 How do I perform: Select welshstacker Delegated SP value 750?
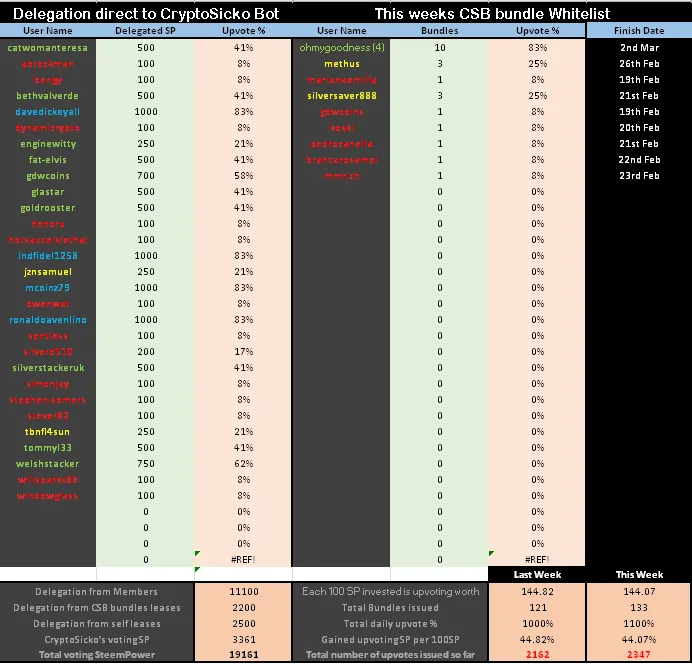coord(146,464)
